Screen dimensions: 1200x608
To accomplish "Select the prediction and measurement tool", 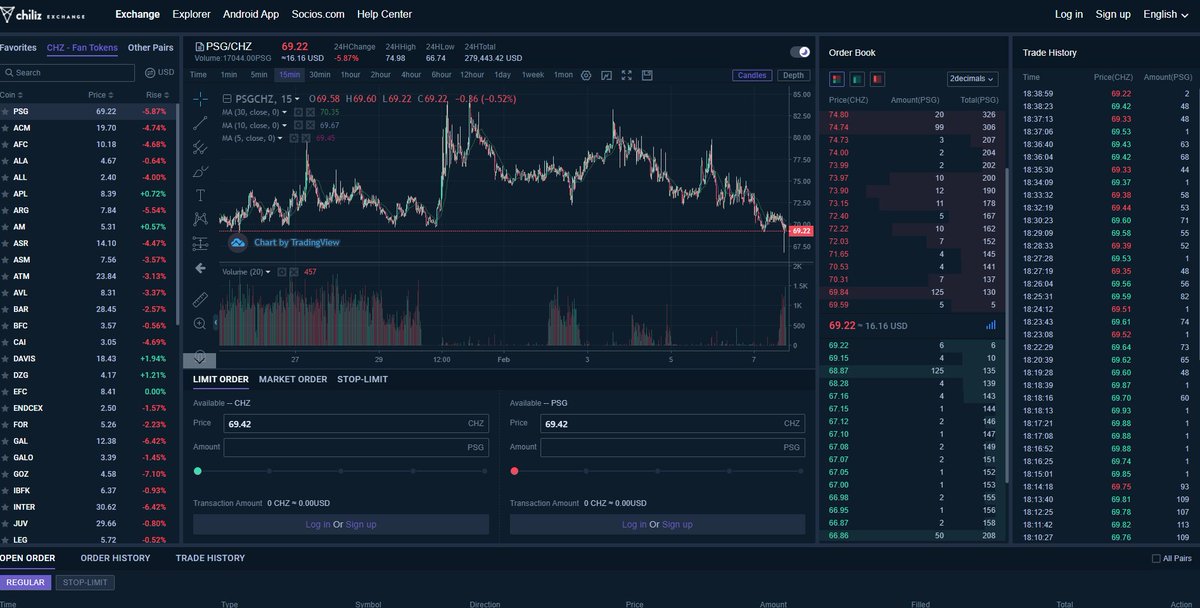I will pyautogui.click(x=200, y=243).
